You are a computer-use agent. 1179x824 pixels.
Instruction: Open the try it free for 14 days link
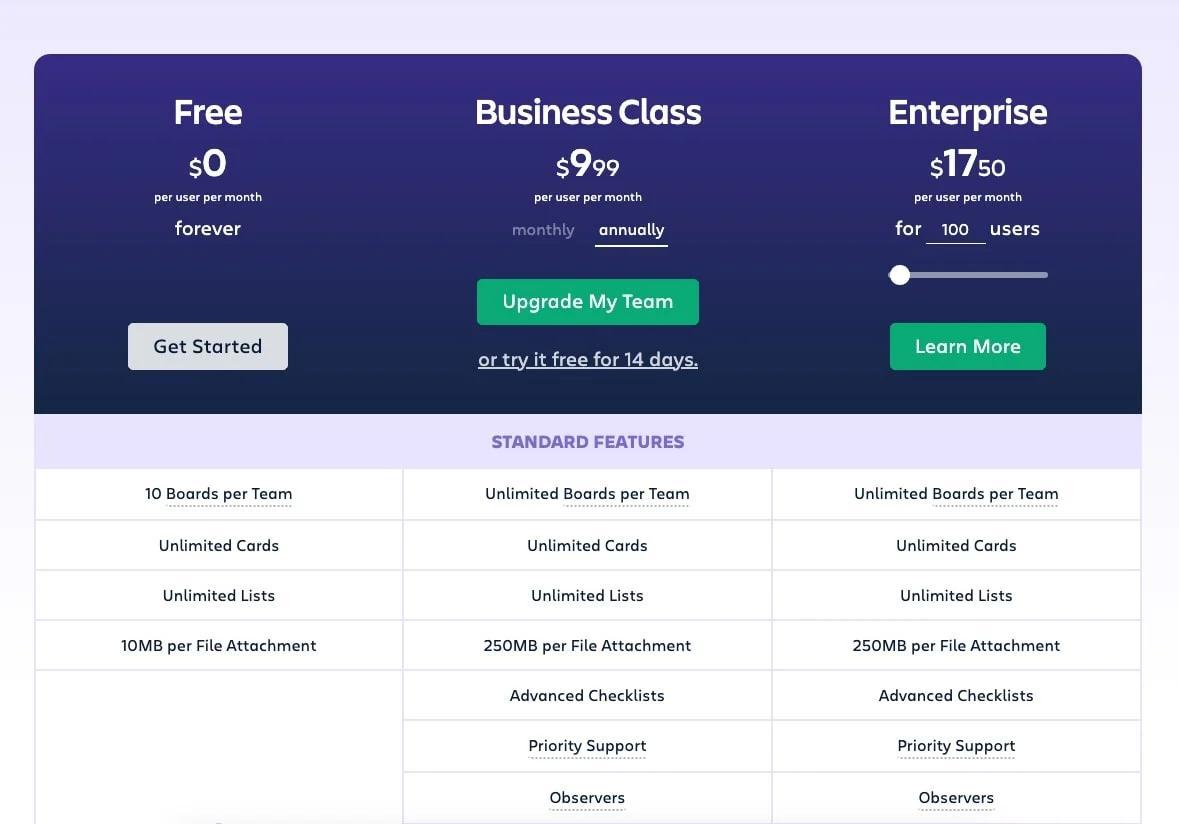tap(588, 360)
